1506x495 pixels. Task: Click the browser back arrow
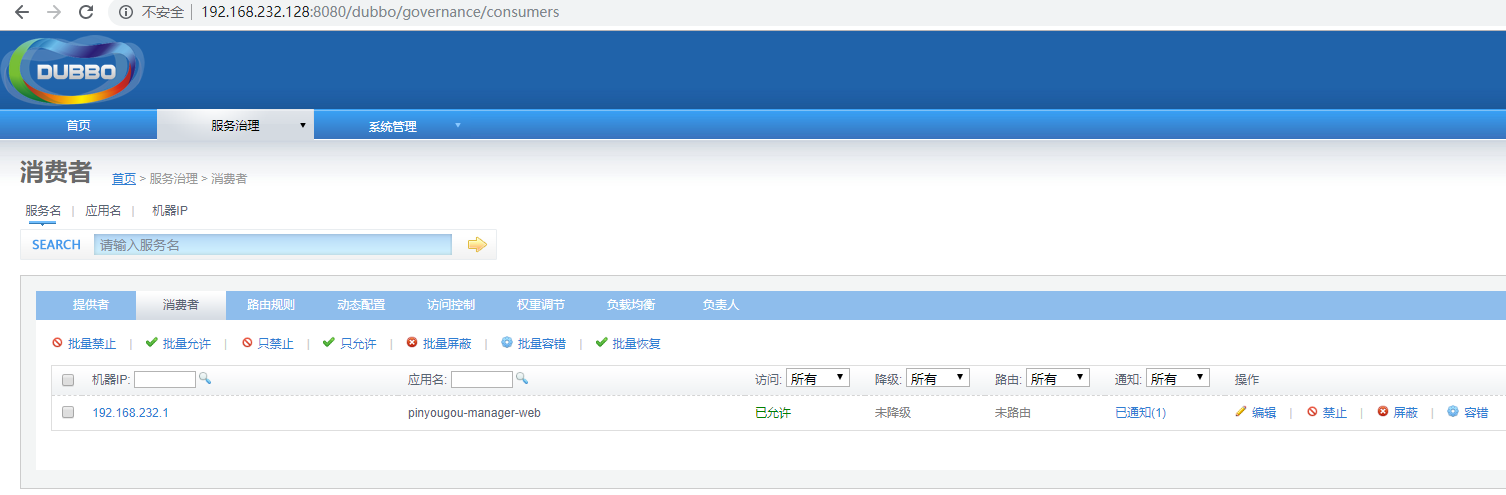pyautogui.click(x=21, y=13)
